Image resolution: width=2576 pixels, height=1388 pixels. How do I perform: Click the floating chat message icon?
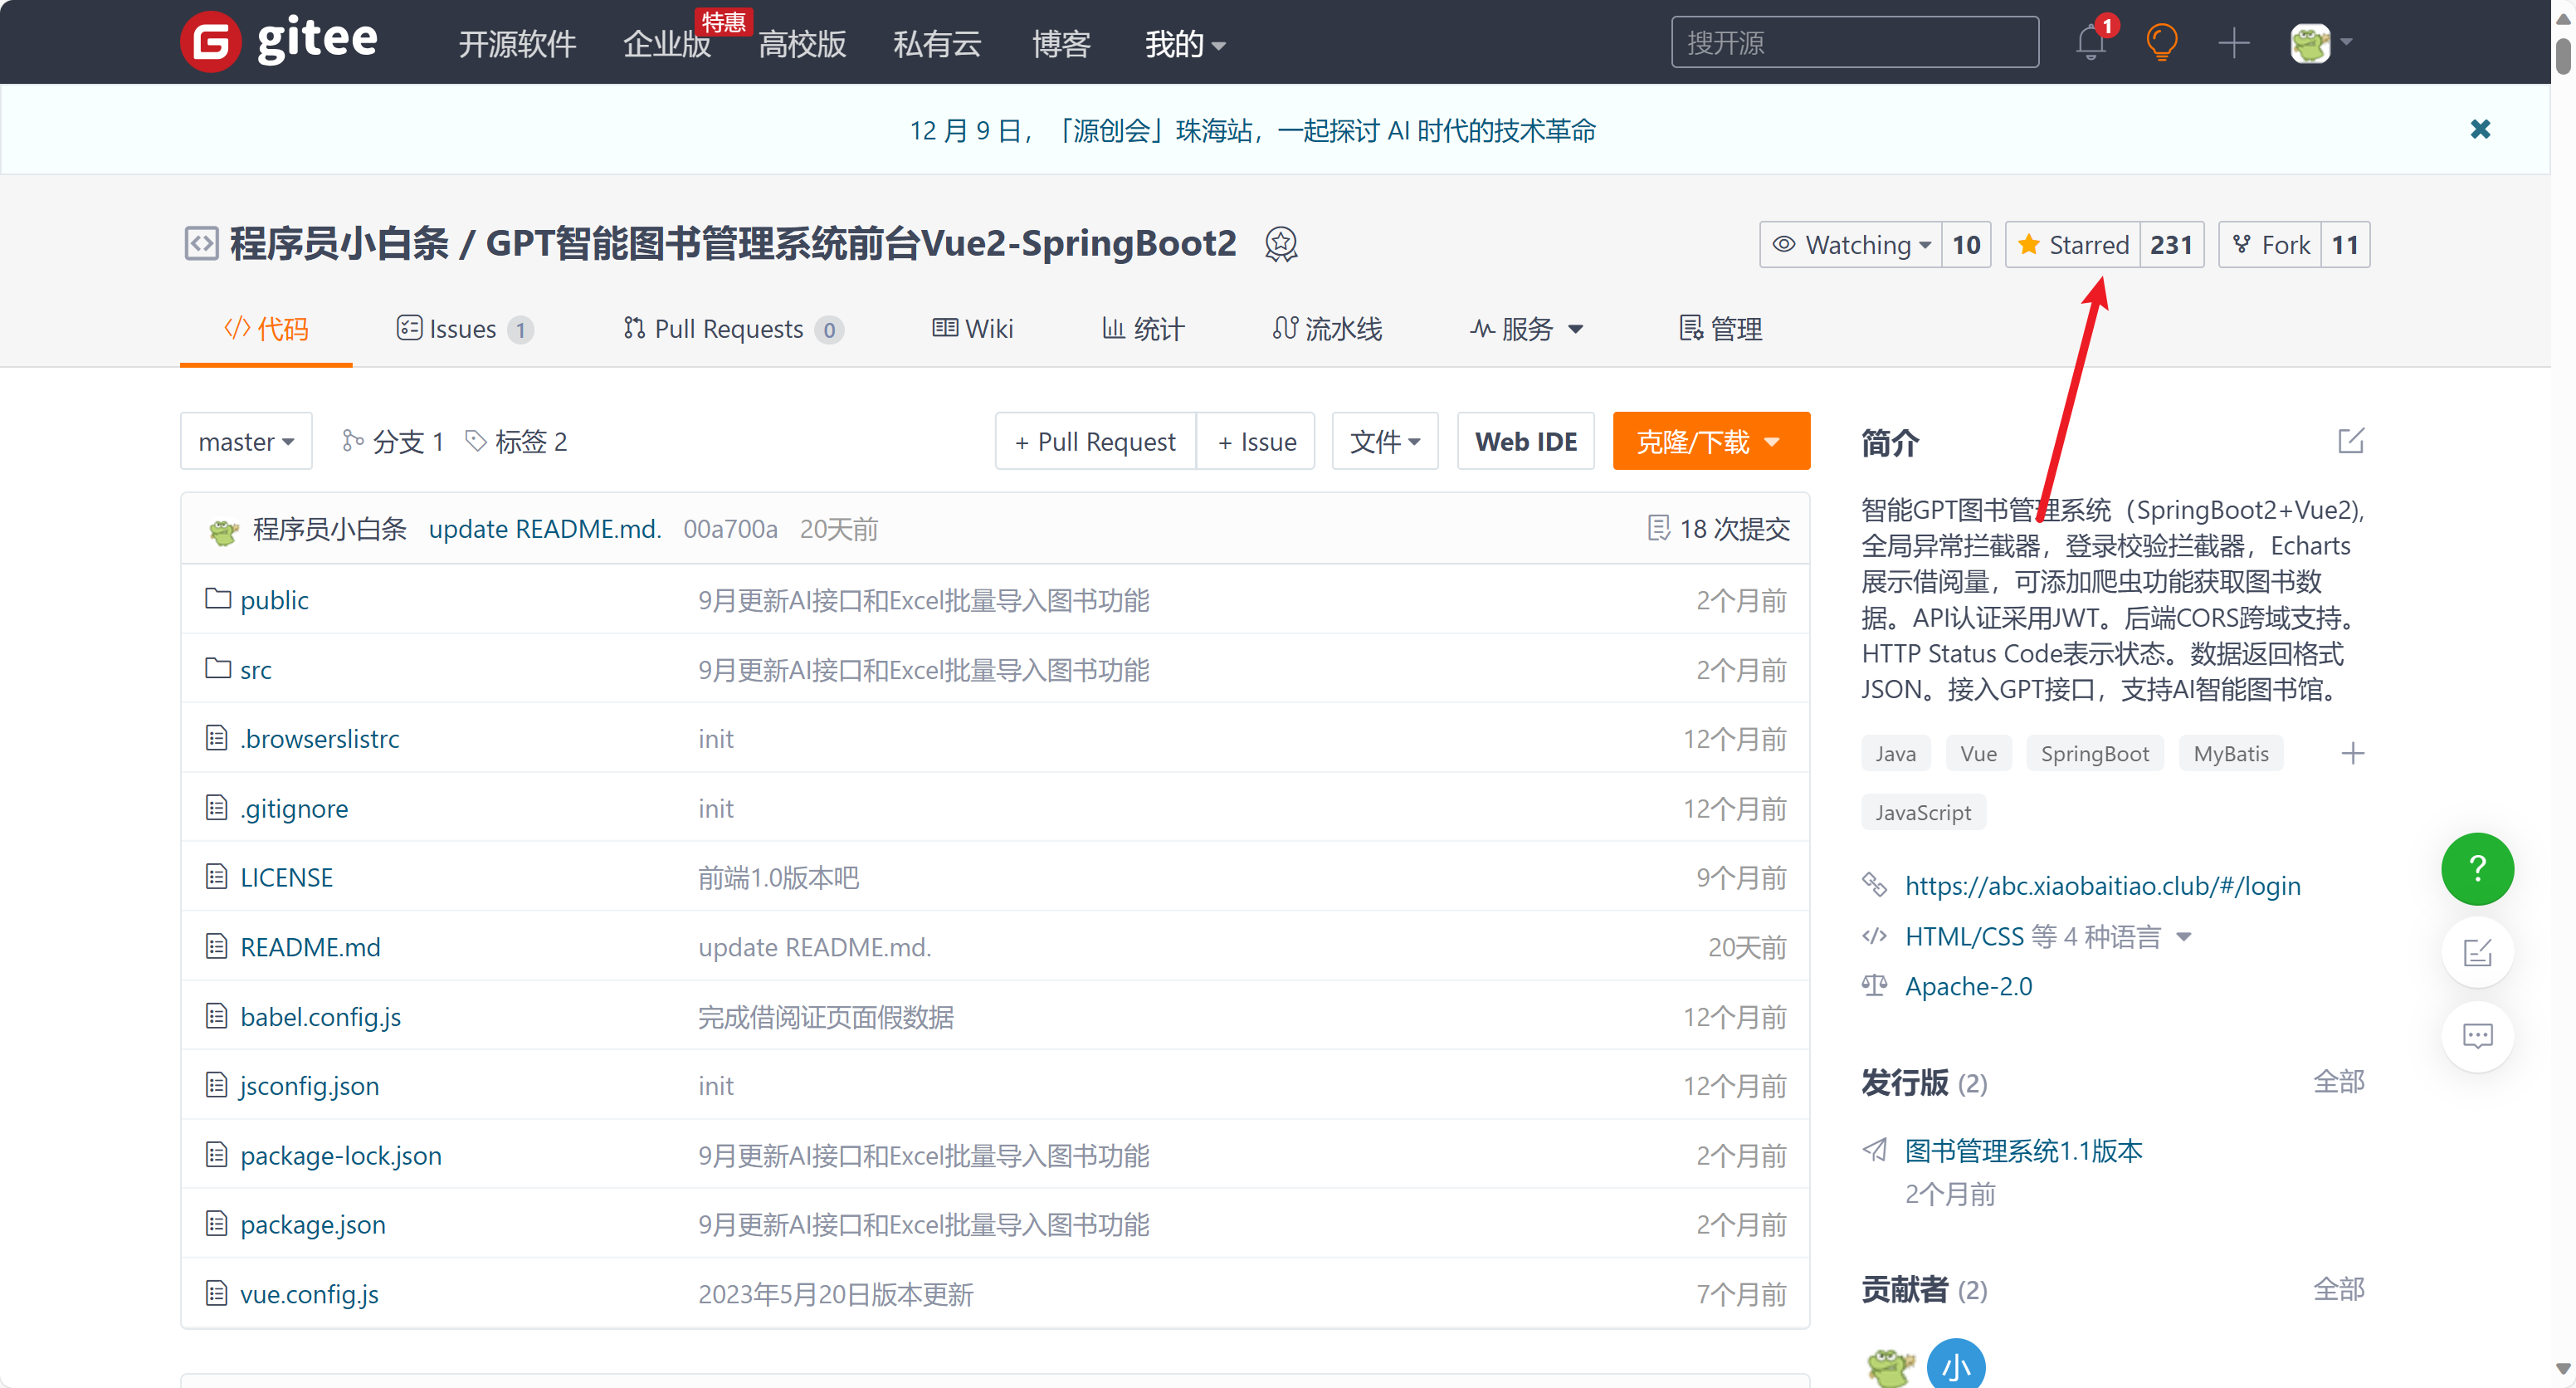pyautogui.click(x=2476, y=1035)
